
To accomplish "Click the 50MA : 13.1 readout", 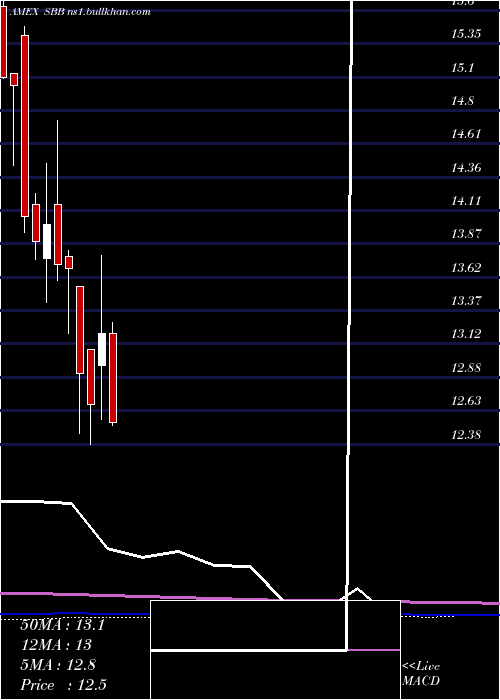I will pyautogui.click(x=62, y=625).
